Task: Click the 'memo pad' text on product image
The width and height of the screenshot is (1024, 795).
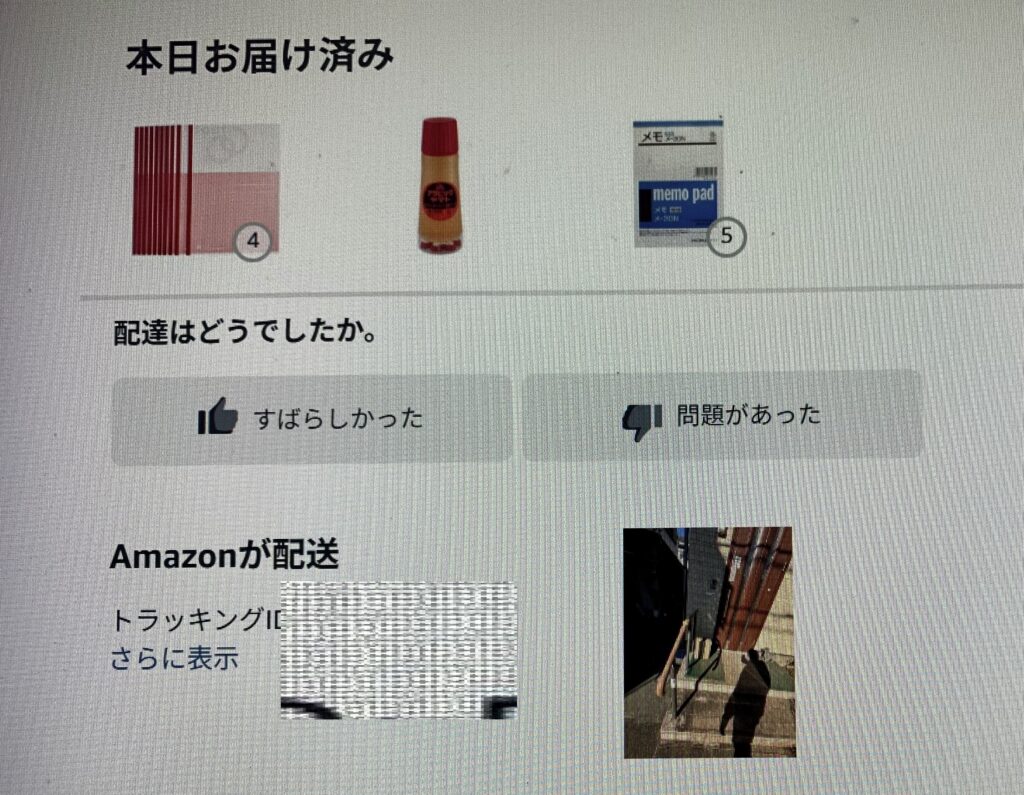Action: pos(682,194)
